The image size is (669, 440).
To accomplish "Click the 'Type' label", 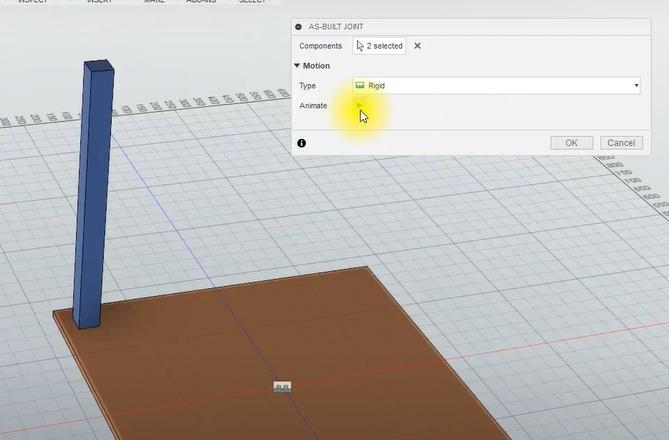I will point(307,86).
